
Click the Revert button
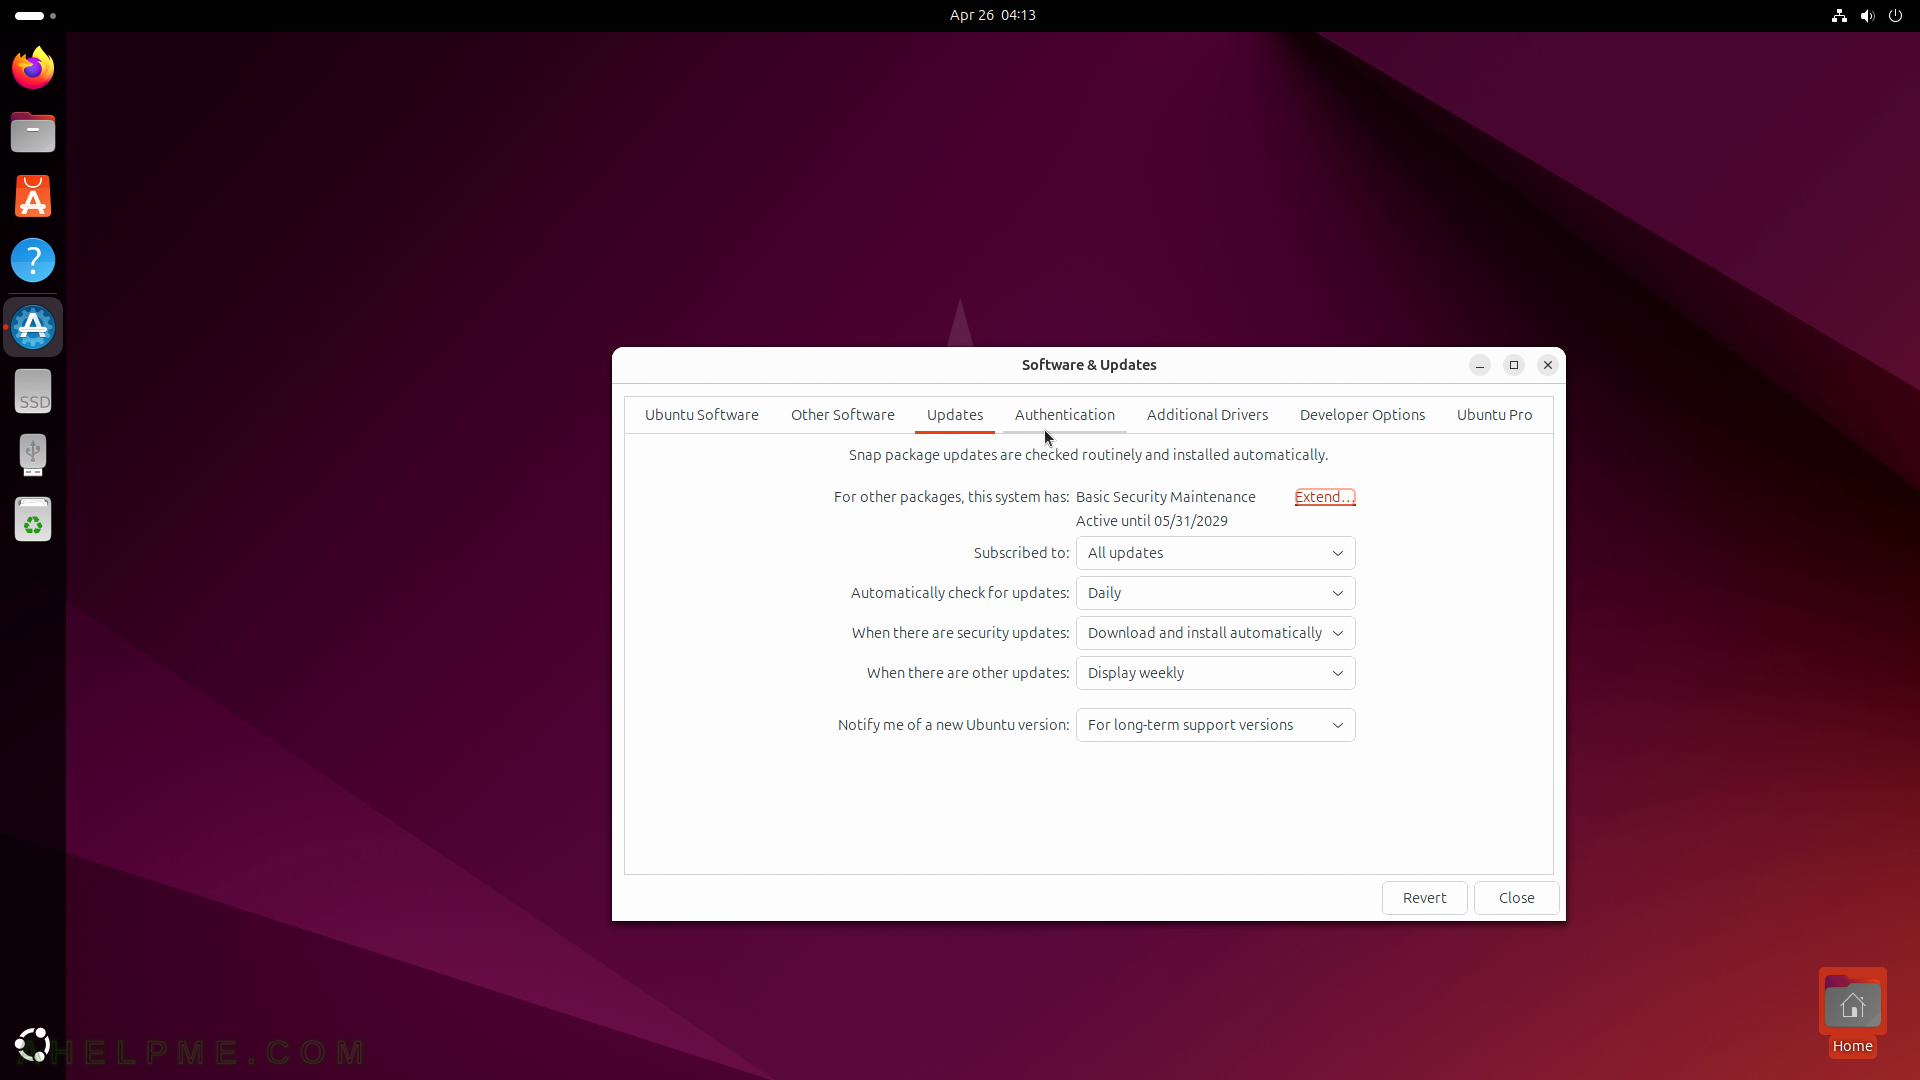coord(1424,898)
